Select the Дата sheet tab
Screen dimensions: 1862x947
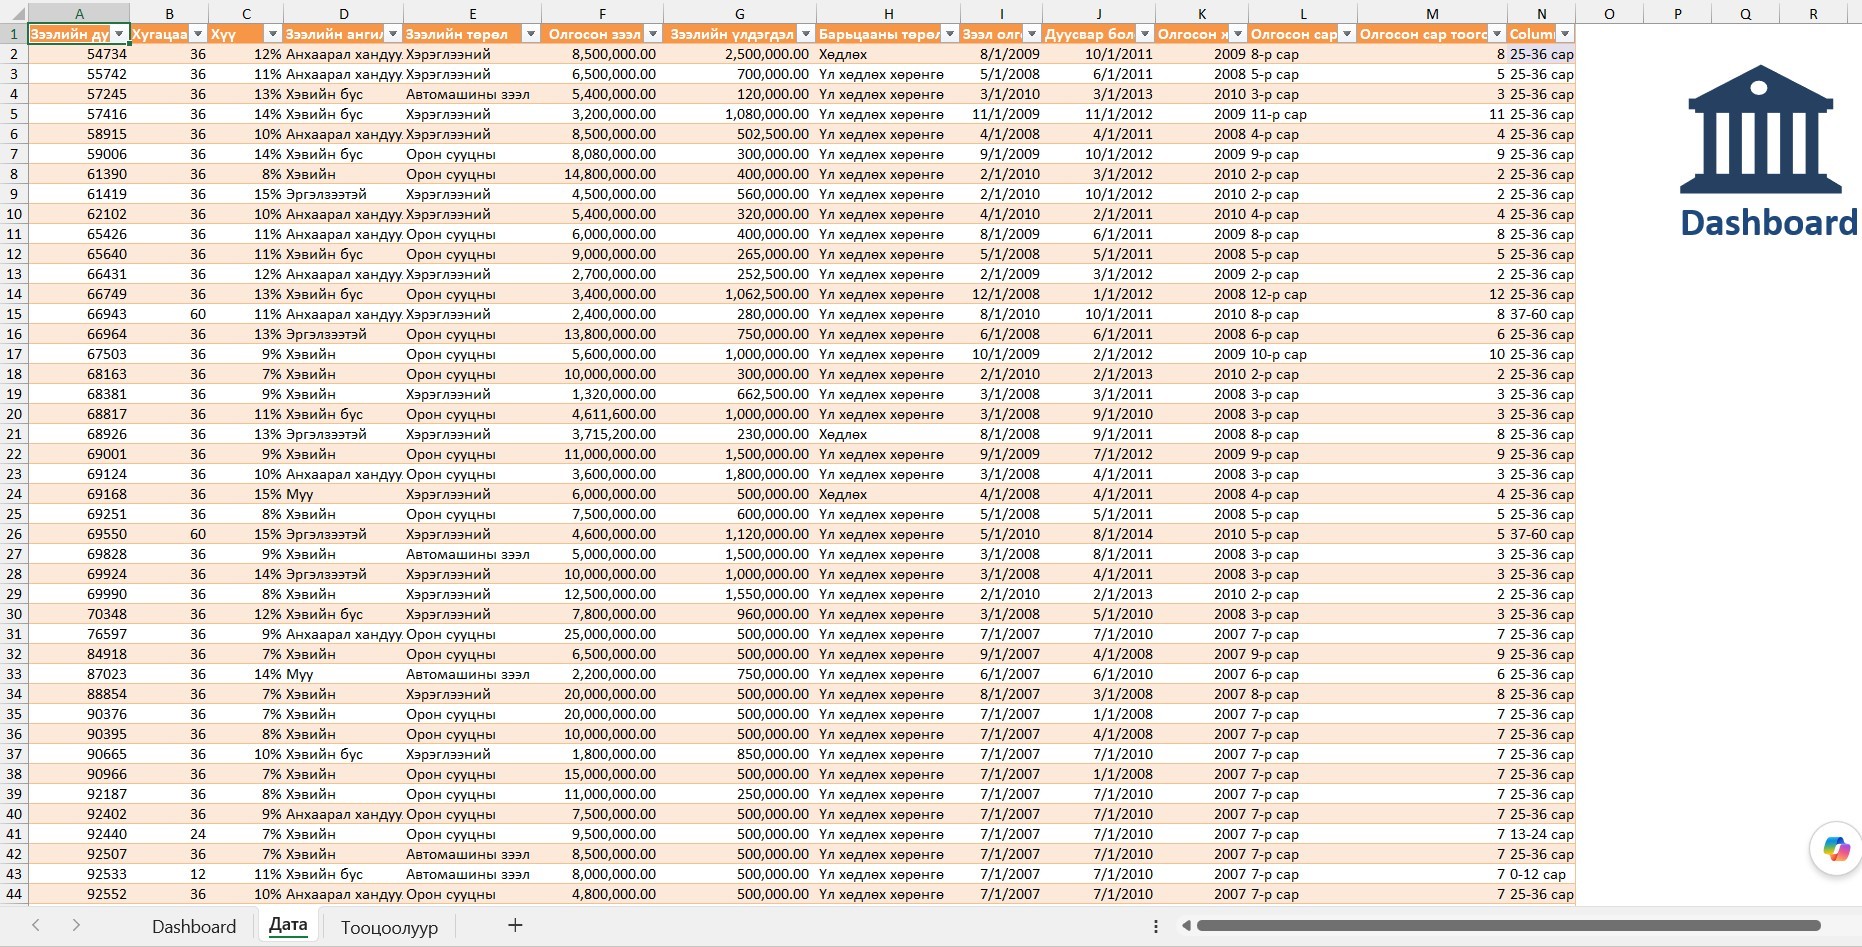(288, 925)
